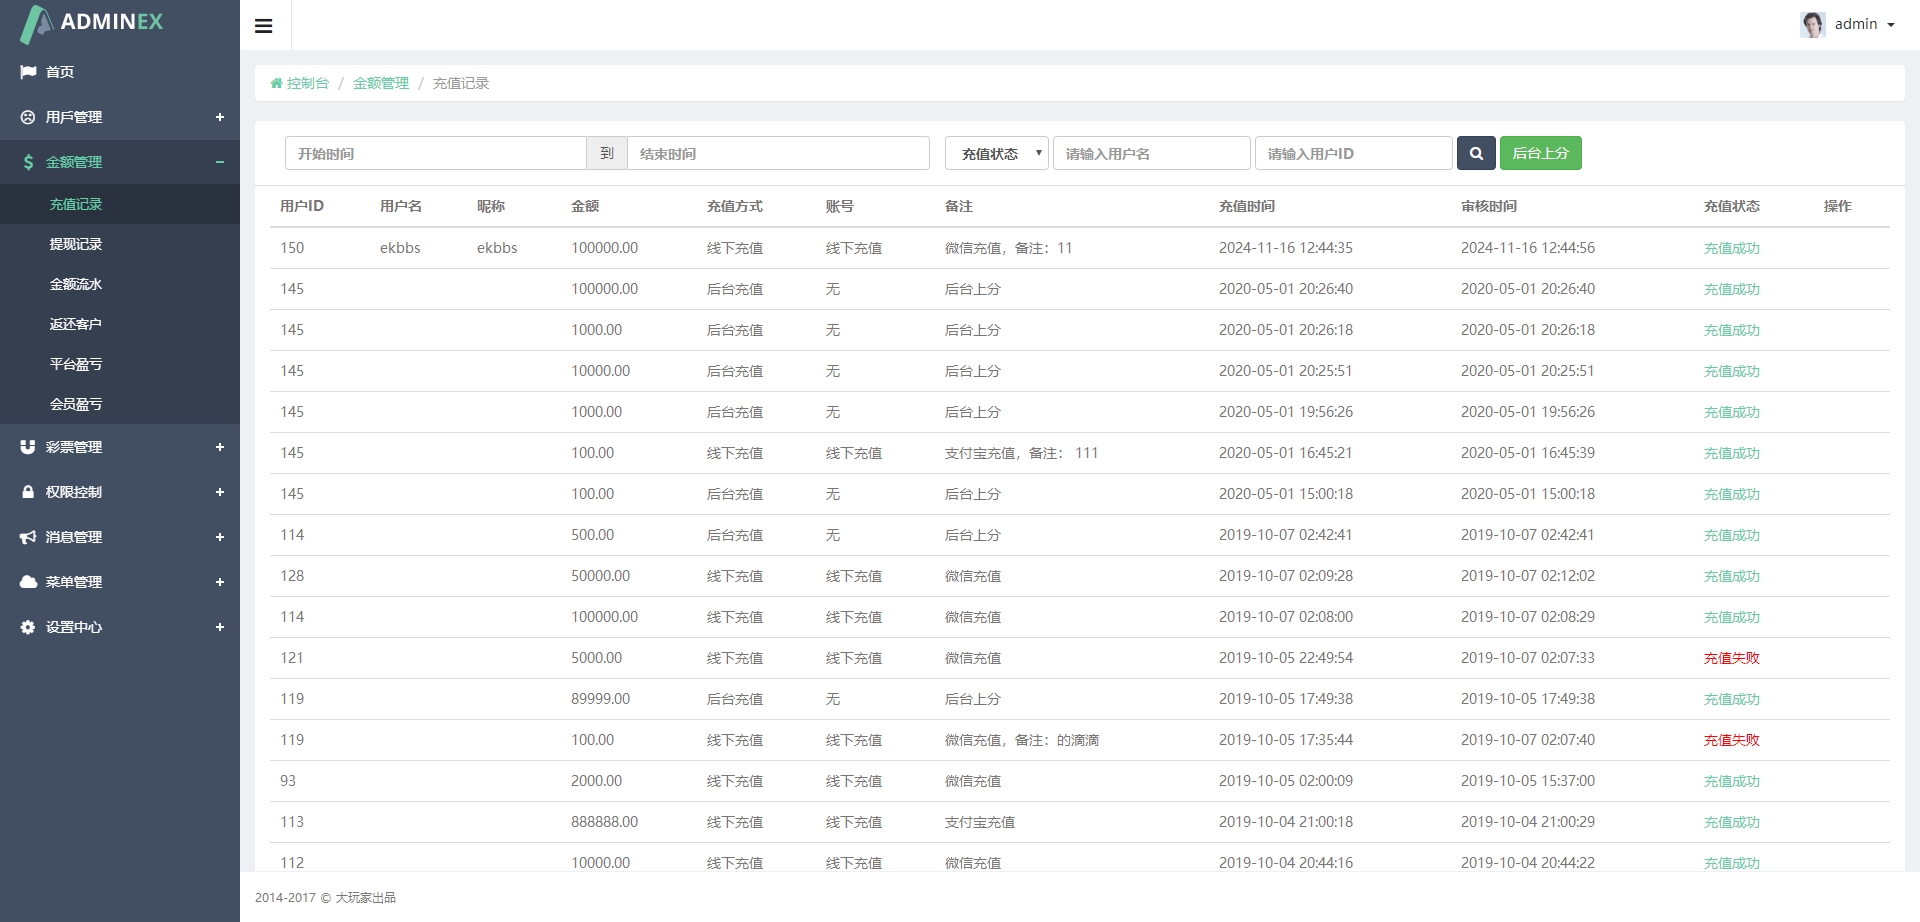Select 提现记录 submenu item

click(76, 244)
